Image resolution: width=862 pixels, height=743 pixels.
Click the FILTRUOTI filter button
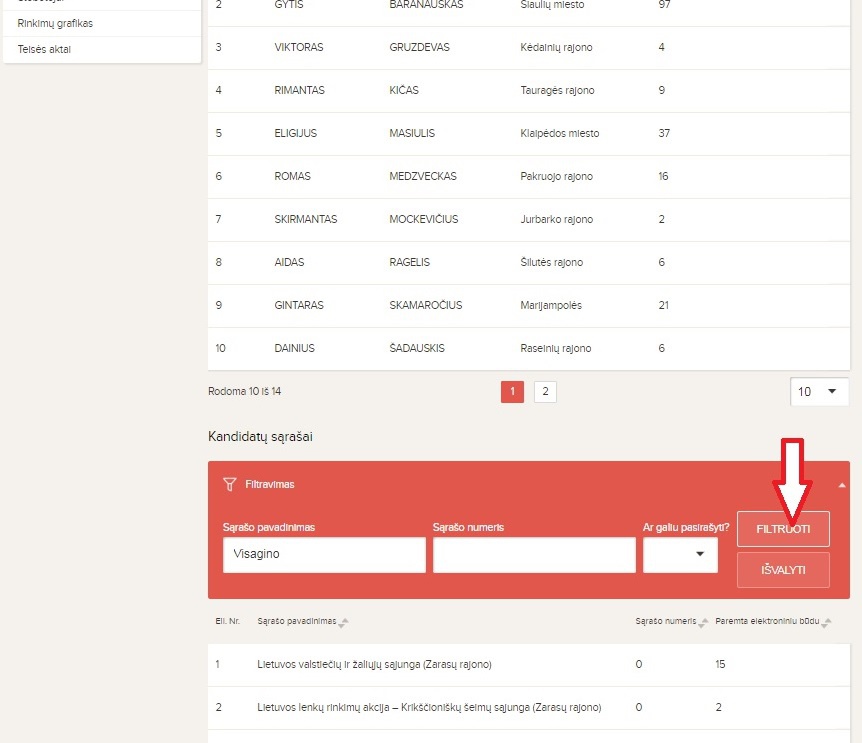coord(783,529)
